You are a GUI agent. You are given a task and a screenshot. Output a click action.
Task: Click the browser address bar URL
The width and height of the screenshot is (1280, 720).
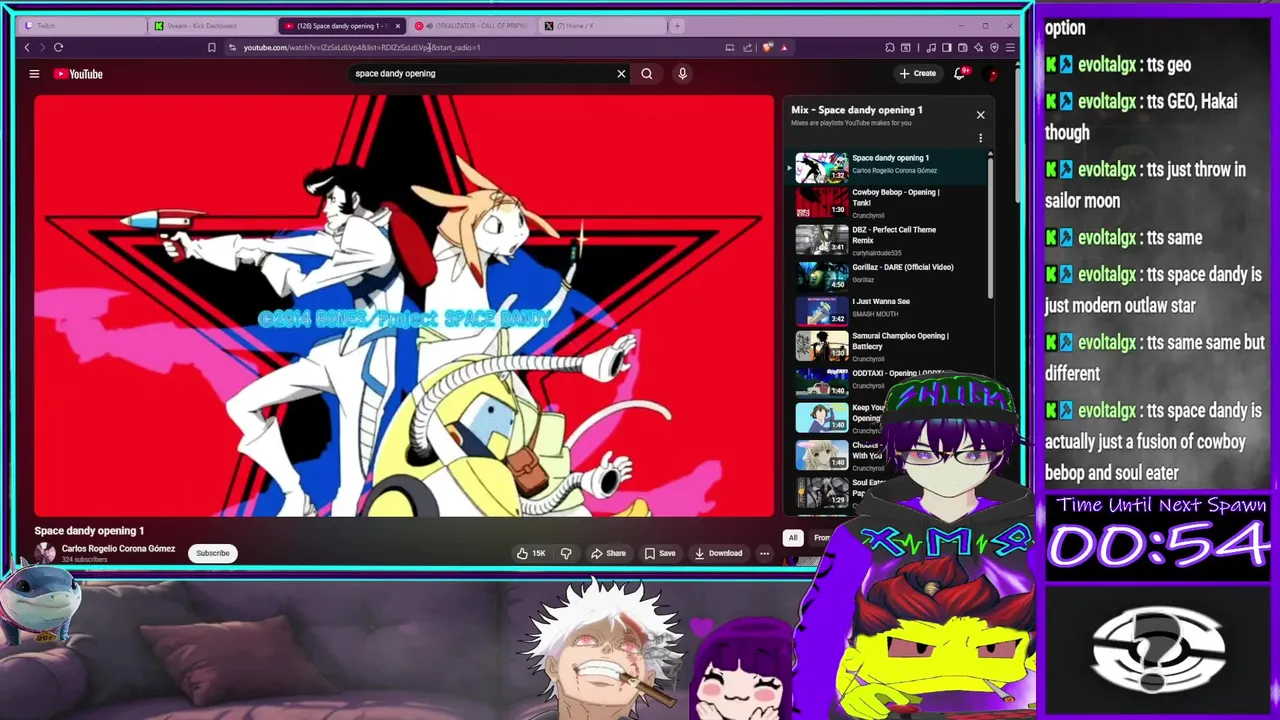point(362,47)
